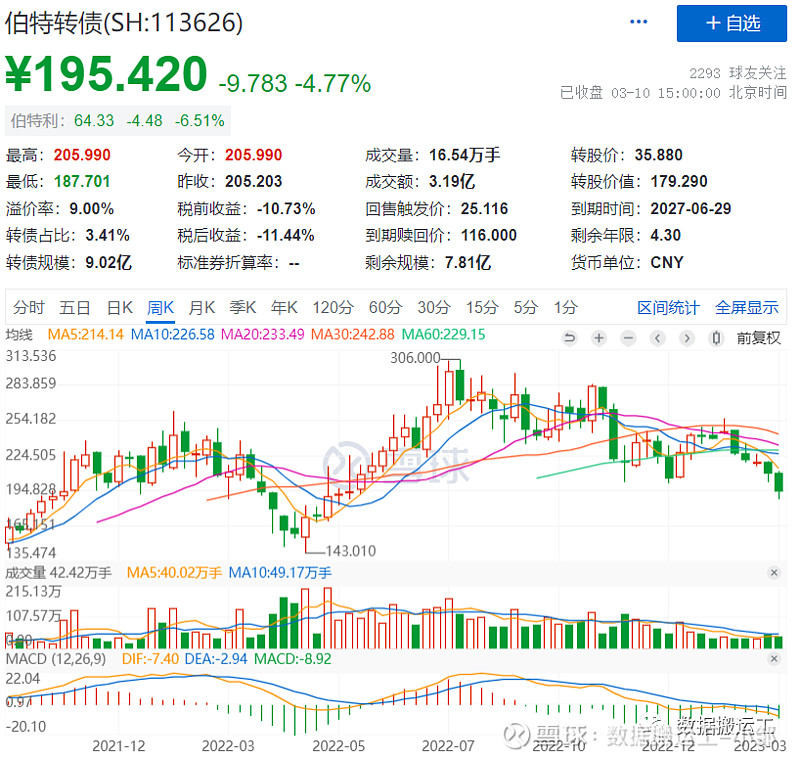The image size is (800, 761).
Task: Click the 均线 indicator label
Action: click(x=19, y=335)
